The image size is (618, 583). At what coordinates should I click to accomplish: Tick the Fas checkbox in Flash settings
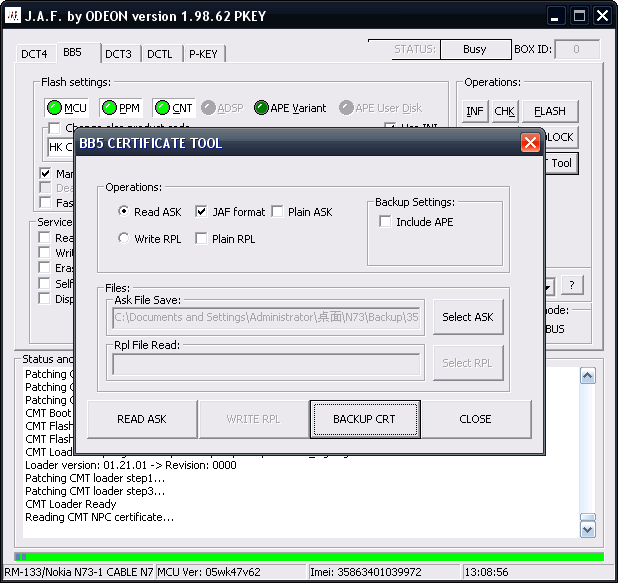[x=45, y=202]
